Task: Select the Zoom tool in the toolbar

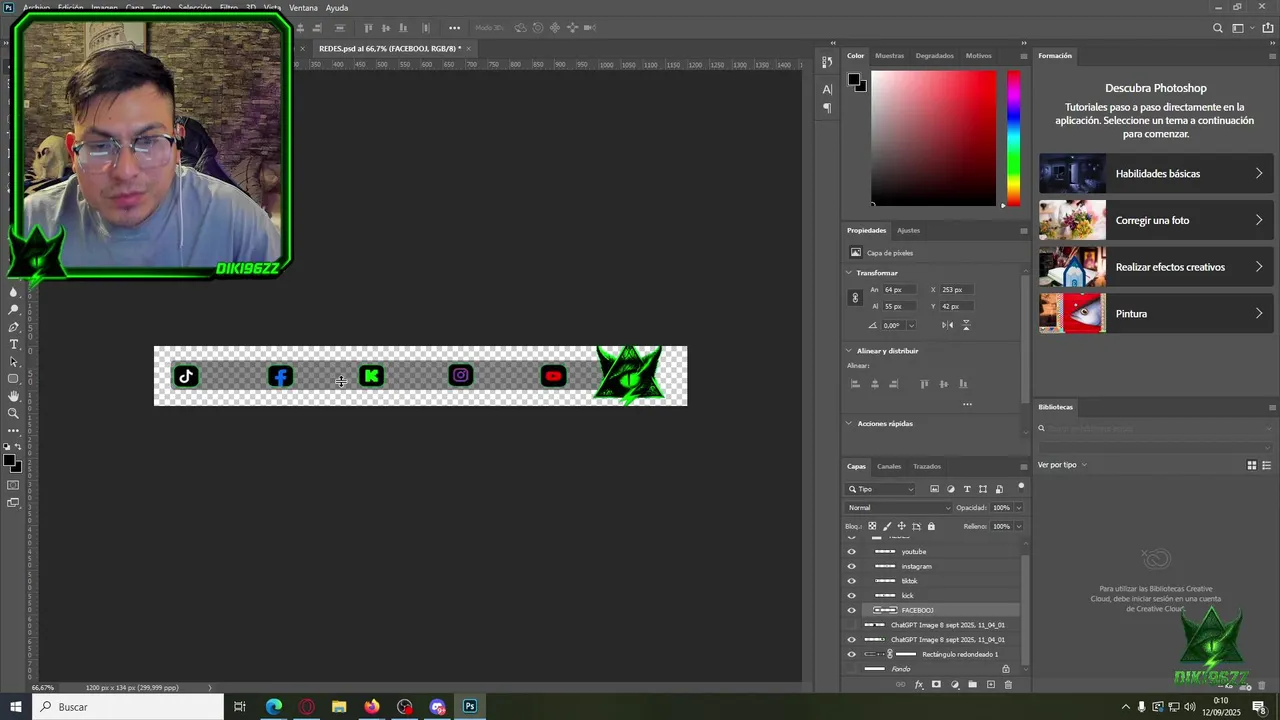Action: pyautogui.click(x=13, y=413)
